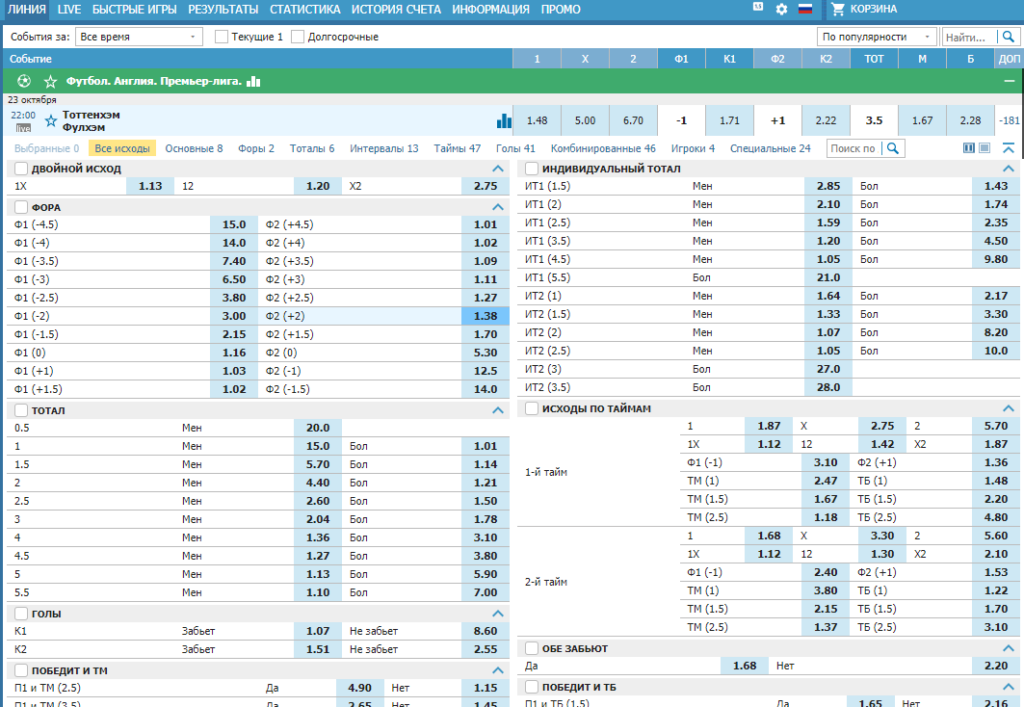
Task: Open the shopping cart icon next to Корзина
Action: [x=838, y=9]
